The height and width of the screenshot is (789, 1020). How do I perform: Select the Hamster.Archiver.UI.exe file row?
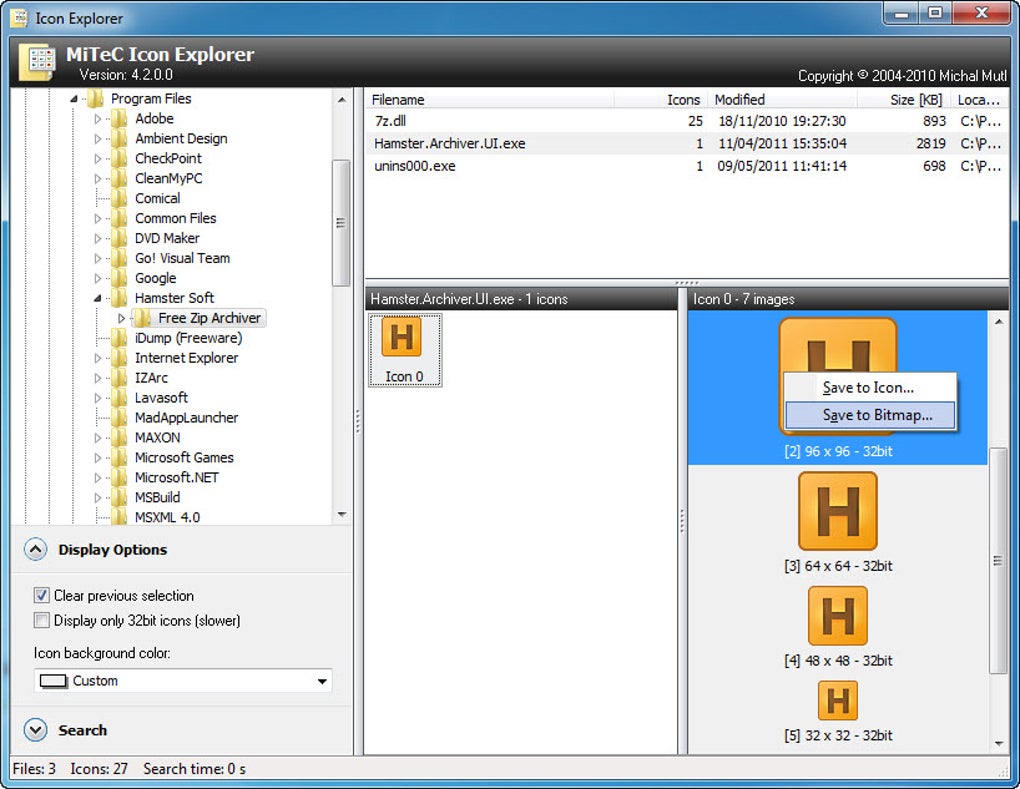click(x=686, y=143)
